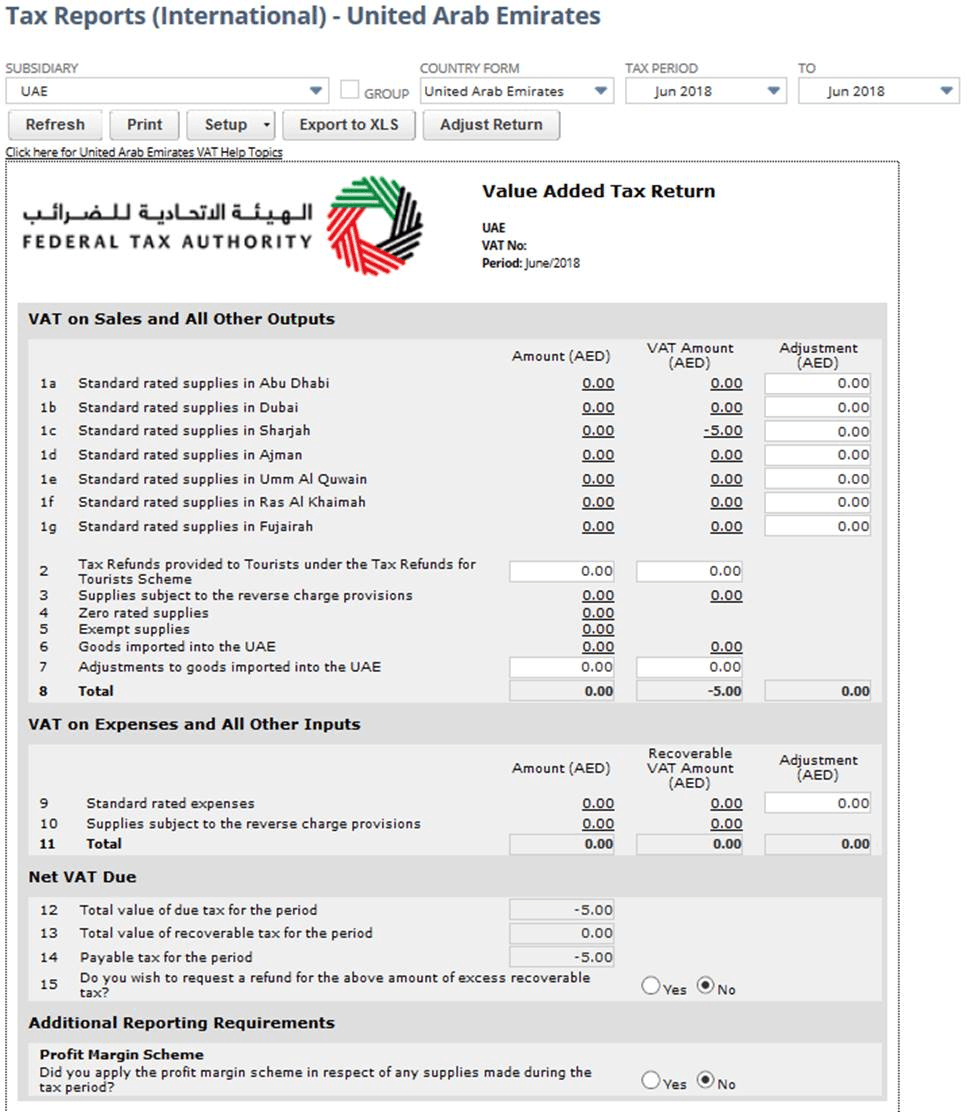Open Zero rated supplies amount link
Screen dimensions: 967x1112
point(598,613)
